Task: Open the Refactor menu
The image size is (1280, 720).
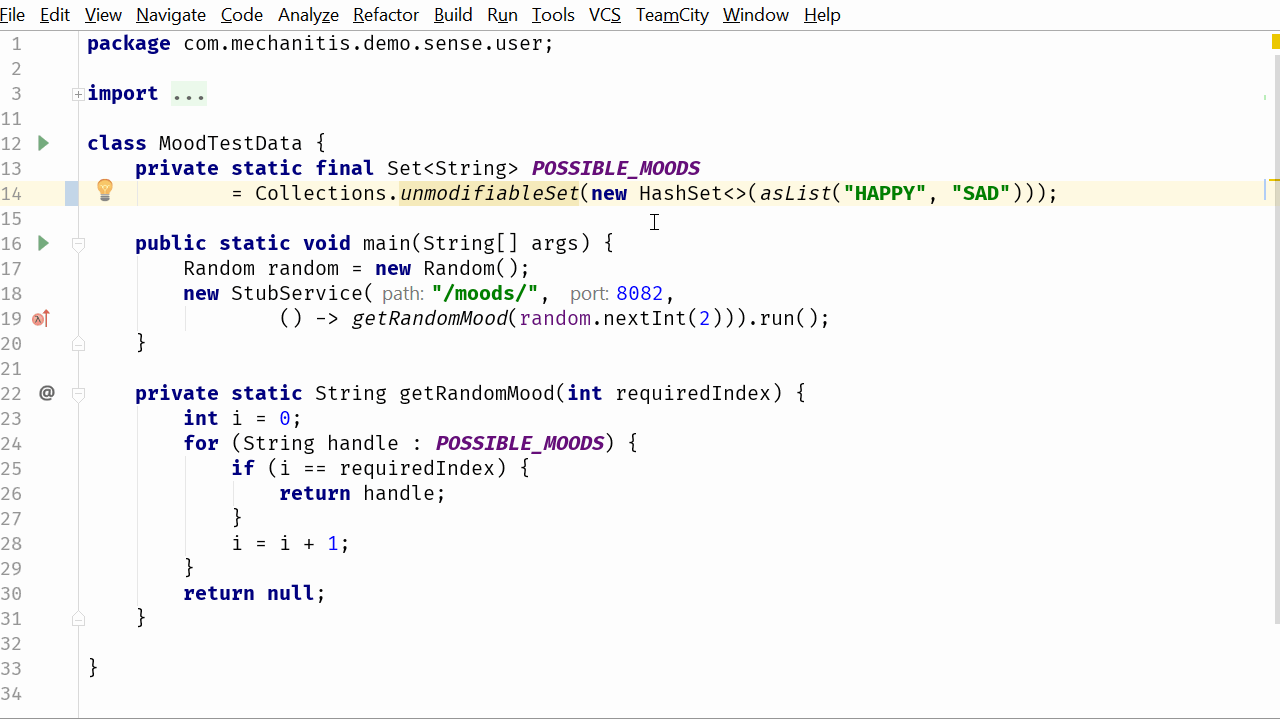Action: tap(385, 15)
